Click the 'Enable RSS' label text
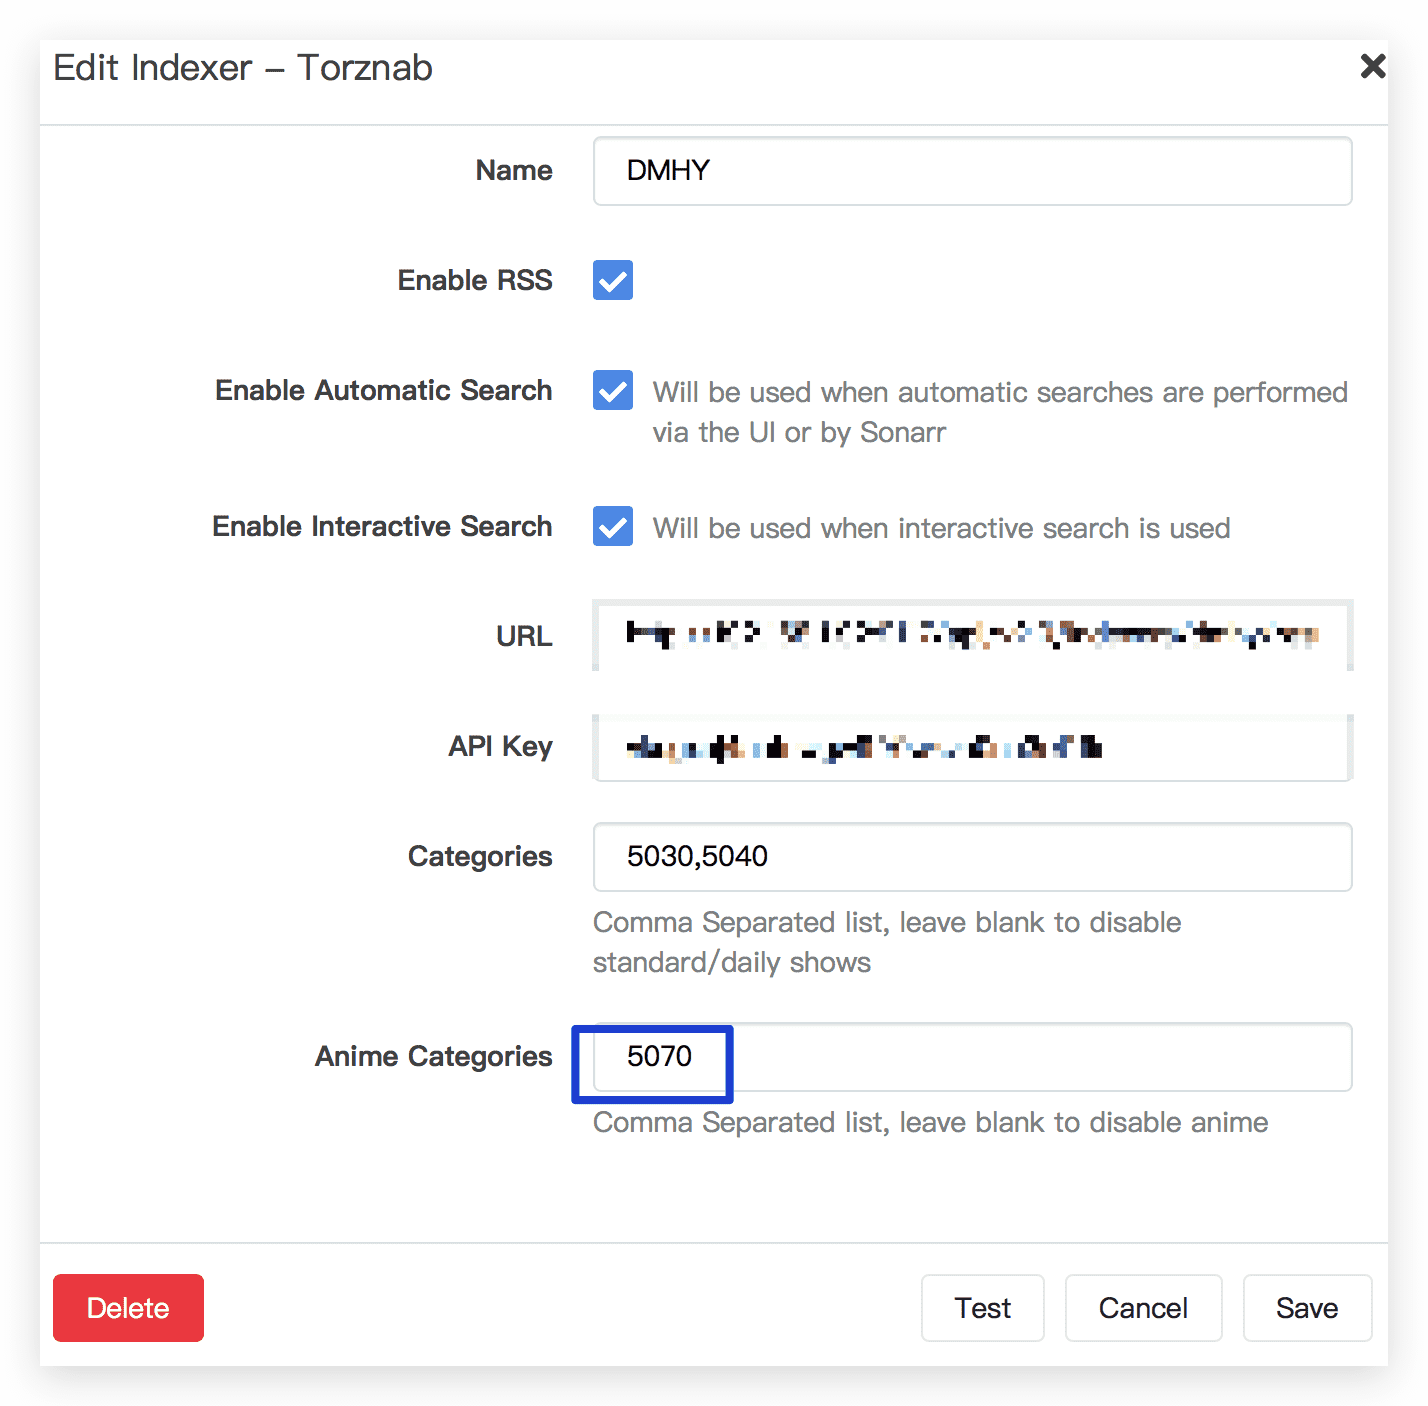Viewport: 1428px width, 1406px height. point(475,280)
